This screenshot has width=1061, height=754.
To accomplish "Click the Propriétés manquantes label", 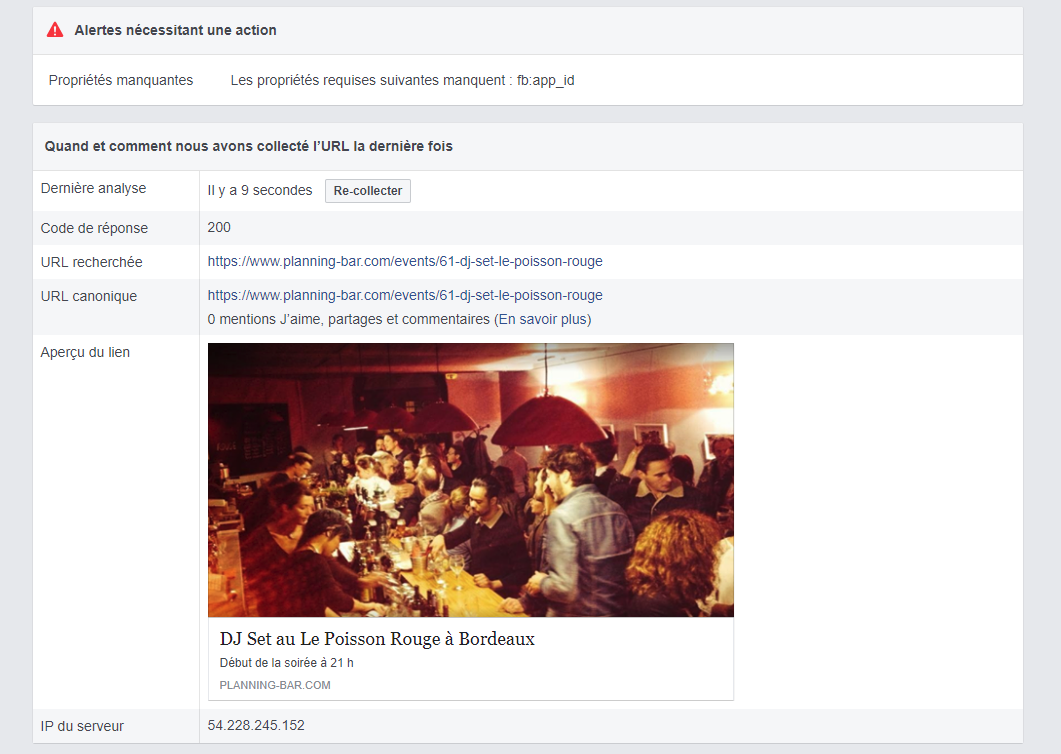I will point(121,80).
